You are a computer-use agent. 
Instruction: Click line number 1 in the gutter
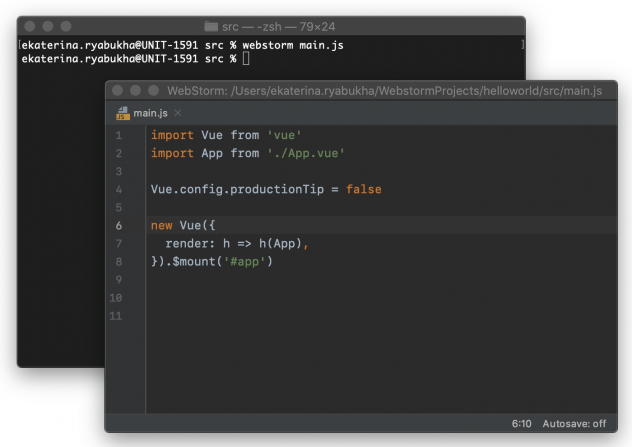(x=119, y=135)
